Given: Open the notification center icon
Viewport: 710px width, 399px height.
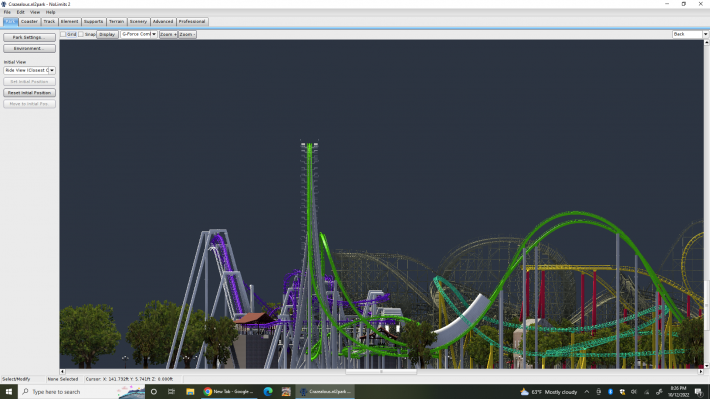Looking at the screenshot, I should pos(699,392).
